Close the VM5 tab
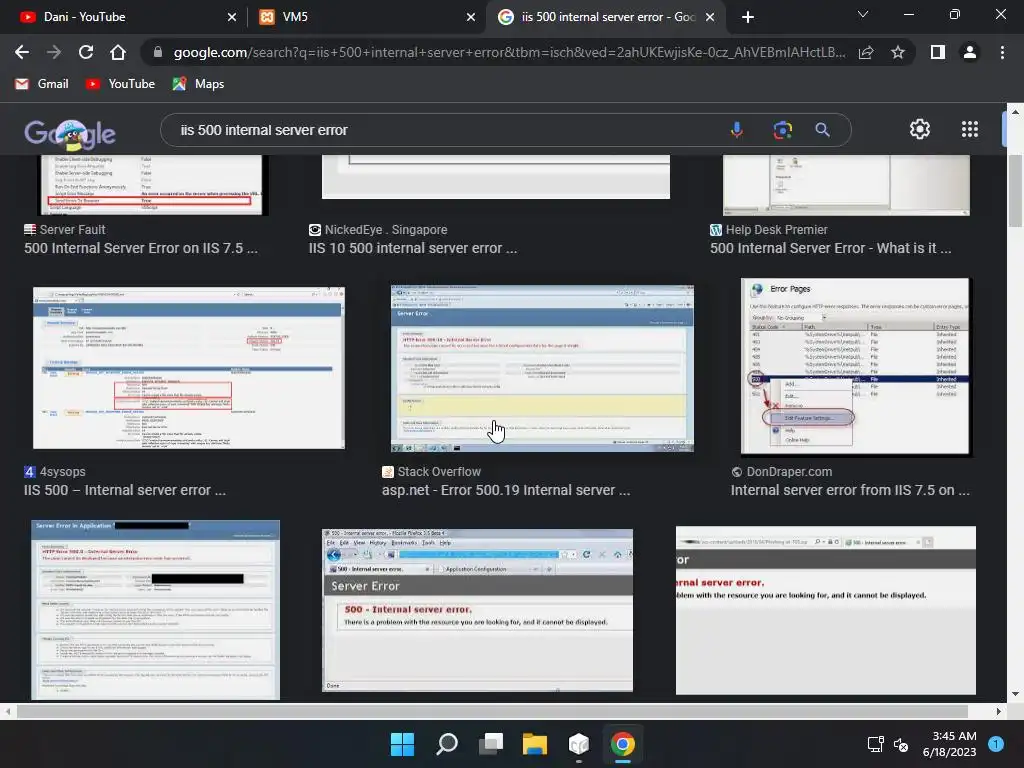The height and width of the screenshot is (768, 1024). click(x=471, y=17)
